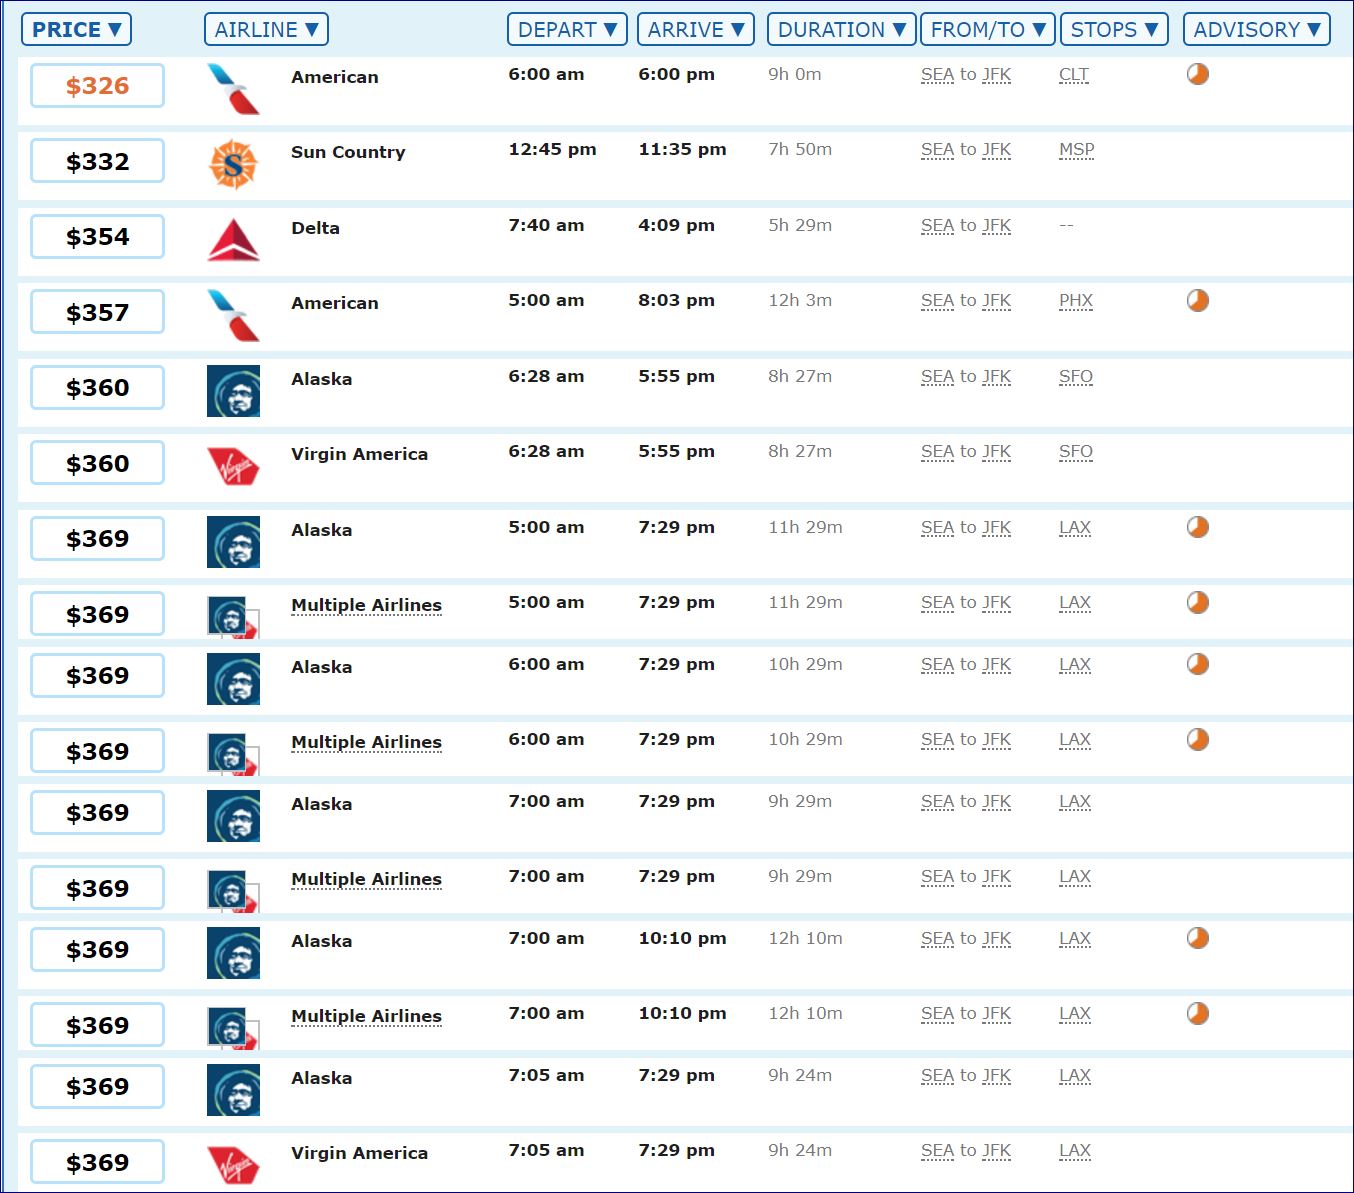This screenshot has height=1193, width=1354.
Task: Sort by the DEPART column header
Action: 567,30
